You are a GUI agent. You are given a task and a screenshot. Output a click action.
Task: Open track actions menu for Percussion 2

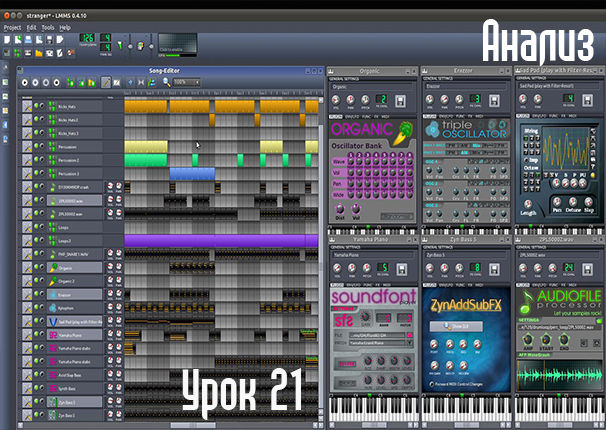click(x=27, y=160)
